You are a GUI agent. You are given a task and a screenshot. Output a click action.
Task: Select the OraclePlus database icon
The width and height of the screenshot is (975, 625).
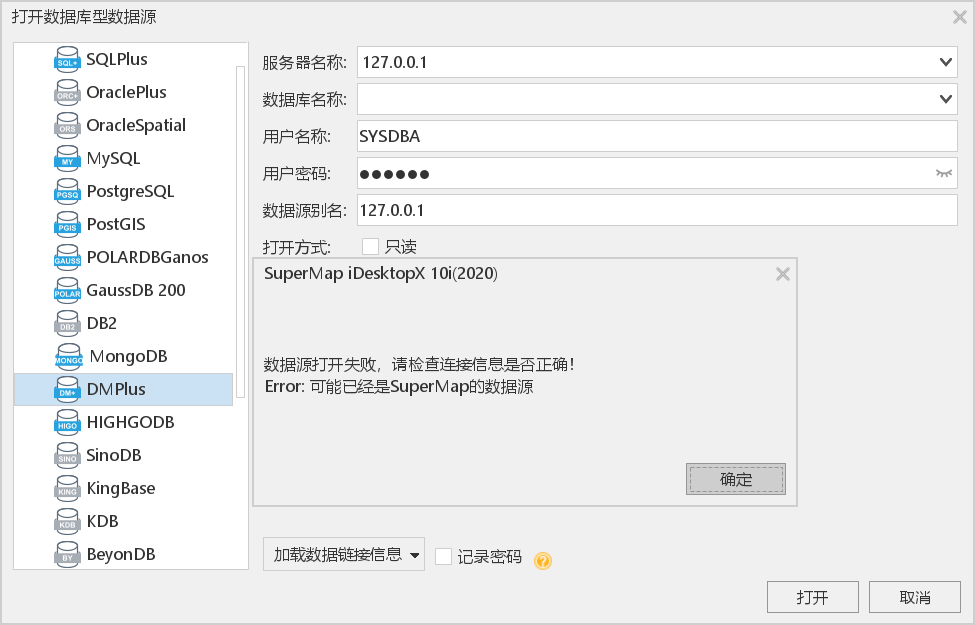tap(67, 92)
